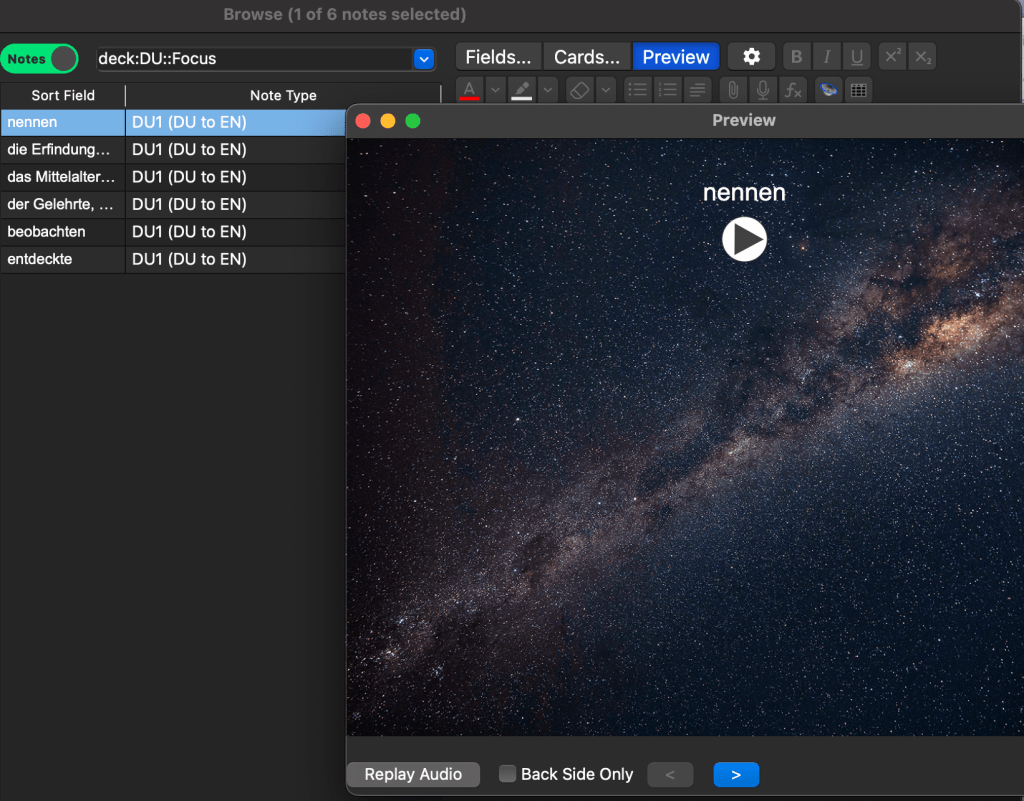Toggle underline formatting
1024x801 pixels.
click(x=856, y=57)
